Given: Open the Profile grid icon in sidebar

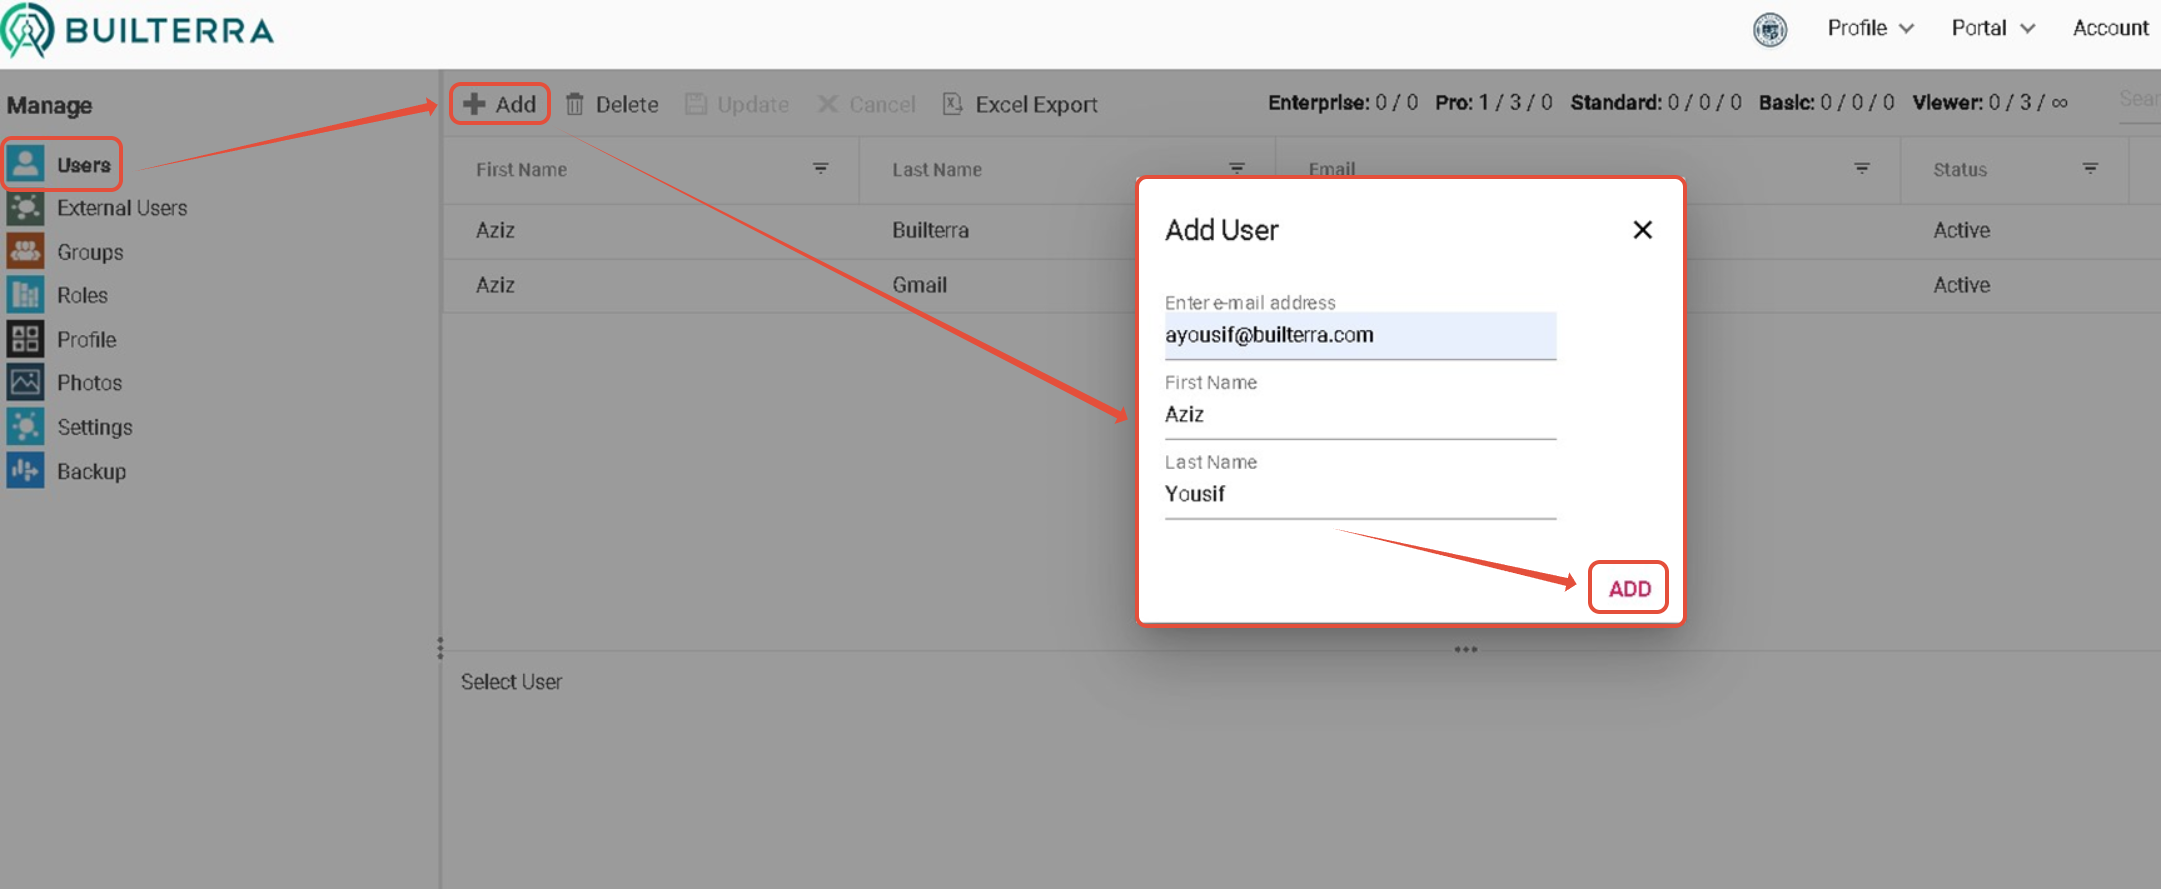Looking at the screenshot, I should 25,339.
